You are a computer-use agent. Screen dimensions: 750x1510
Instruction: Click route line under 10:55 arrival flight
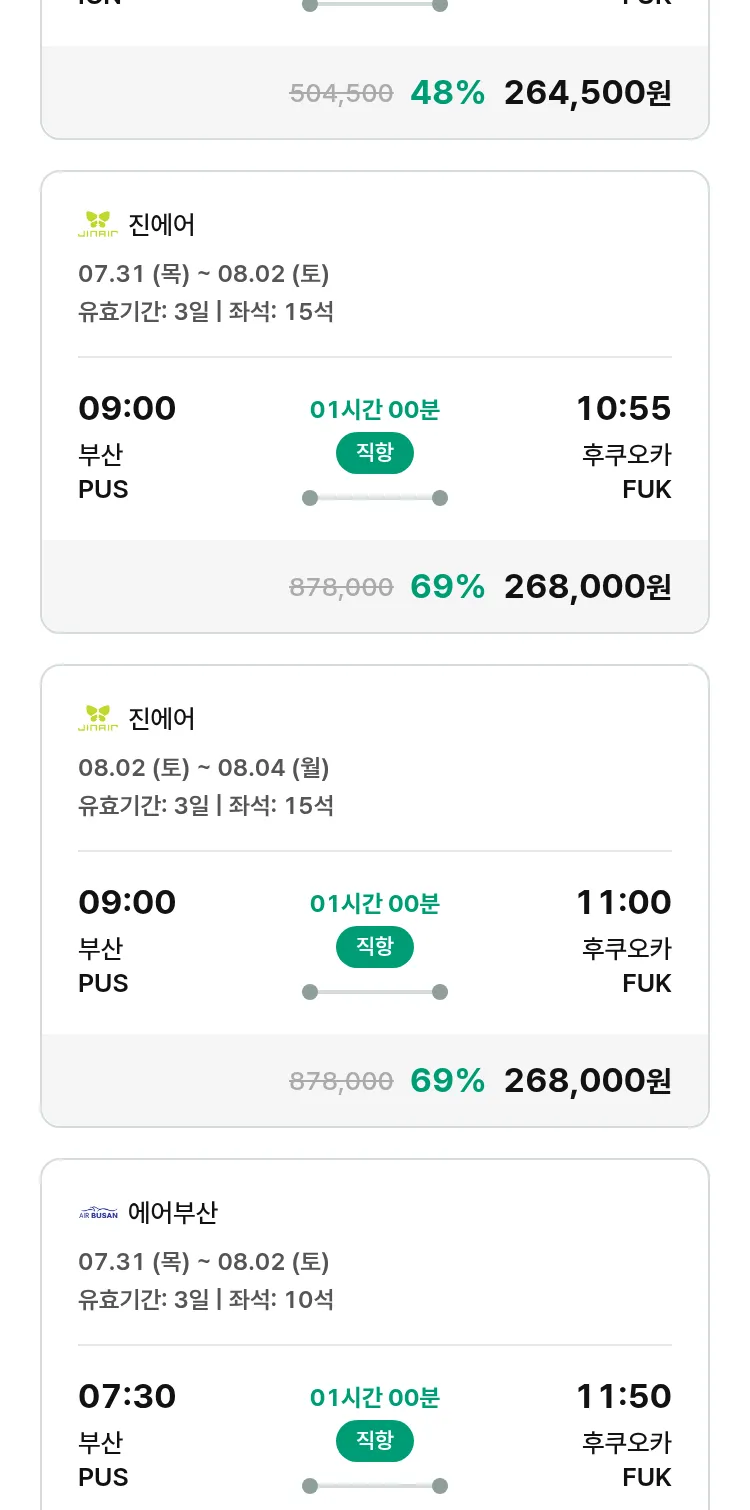click(x=374, y=498)
